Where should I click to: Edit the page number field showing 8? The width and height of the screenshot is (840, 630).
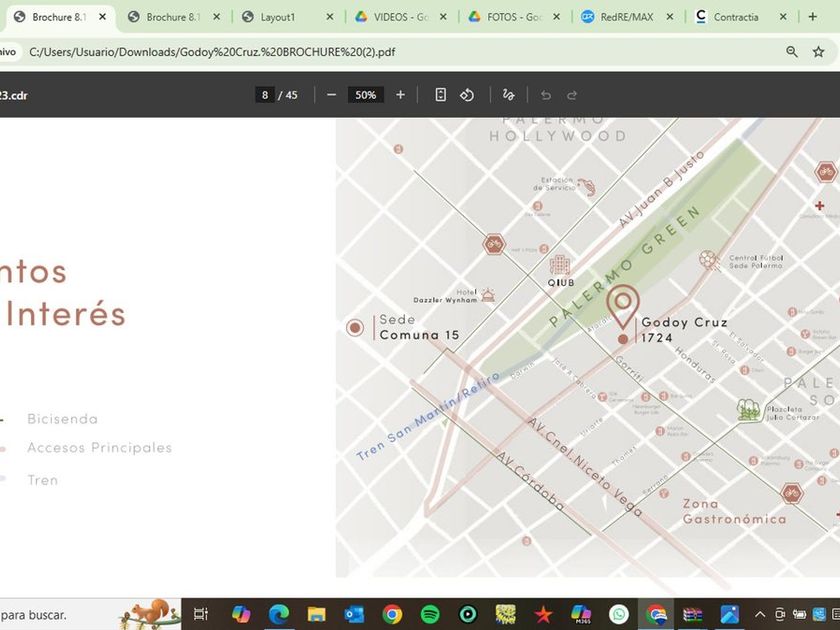point(265,95)
